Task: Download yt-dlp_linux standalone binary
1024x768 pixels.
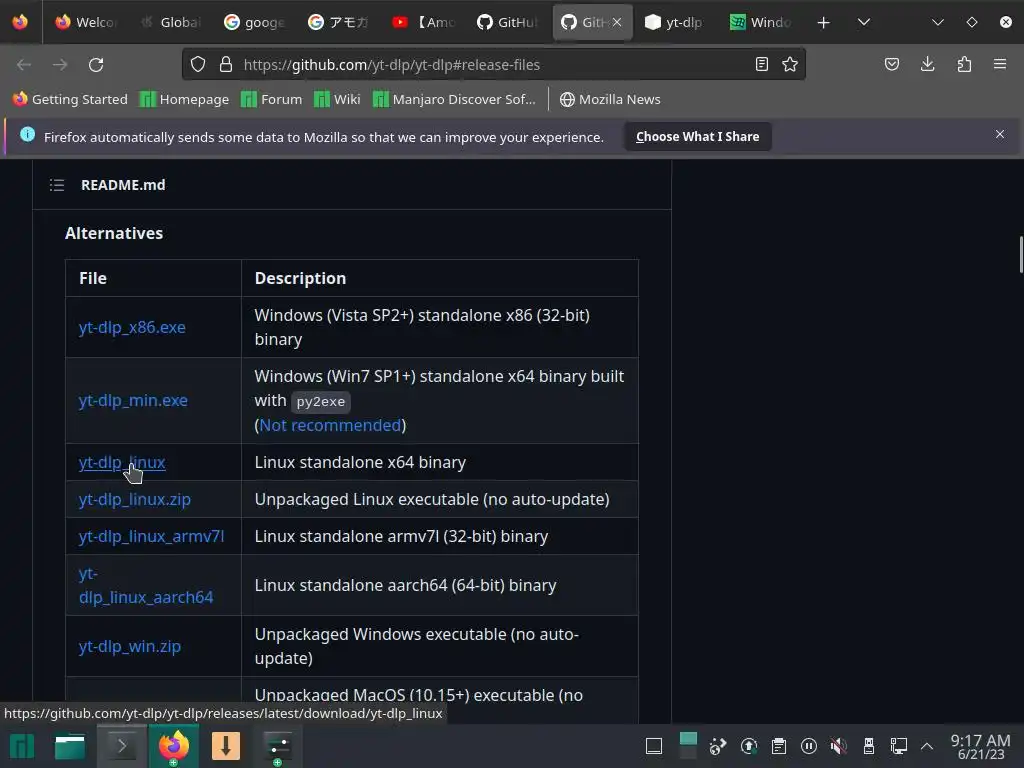Action: [122, 462]
